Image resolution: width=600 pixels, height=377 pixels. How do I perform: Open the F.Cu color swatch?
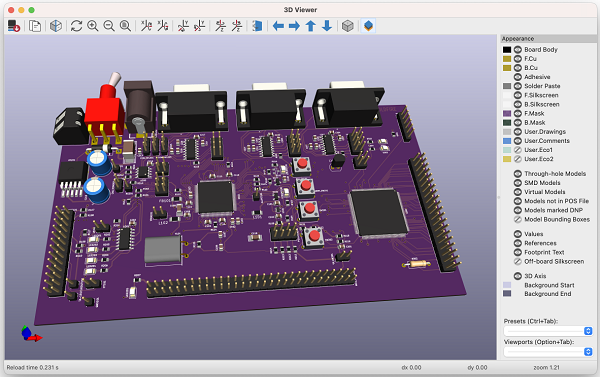click(507, 59)
